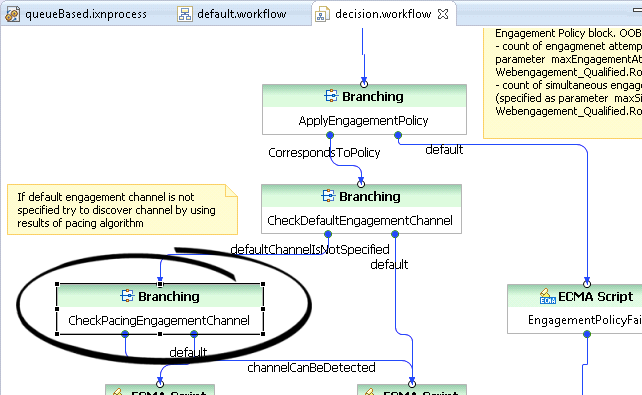
Task: Open the default.workflow tab
Action: (233, 14)
